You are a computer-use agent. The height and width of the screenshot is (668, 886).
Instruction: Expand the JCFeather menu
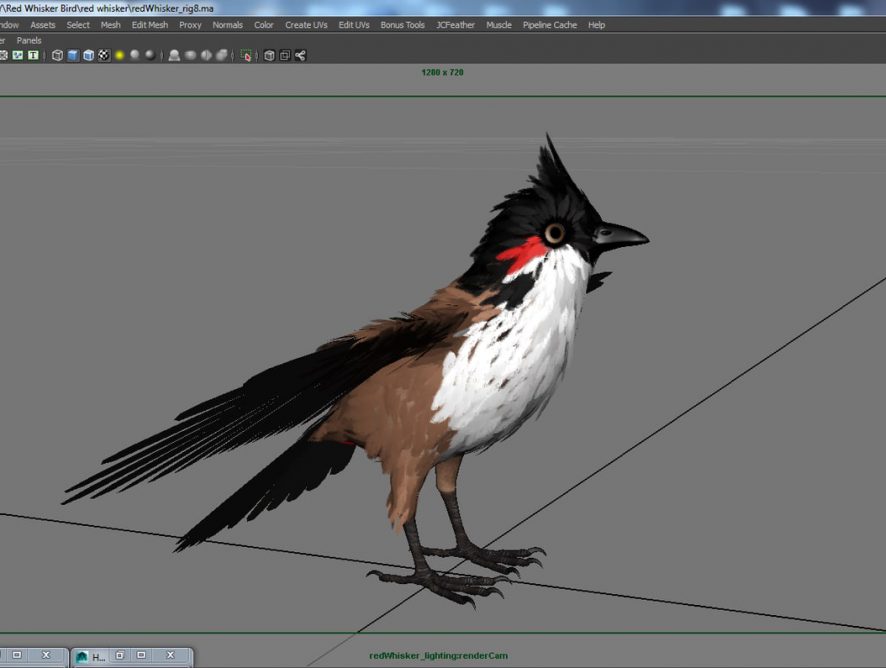(455, 25)
